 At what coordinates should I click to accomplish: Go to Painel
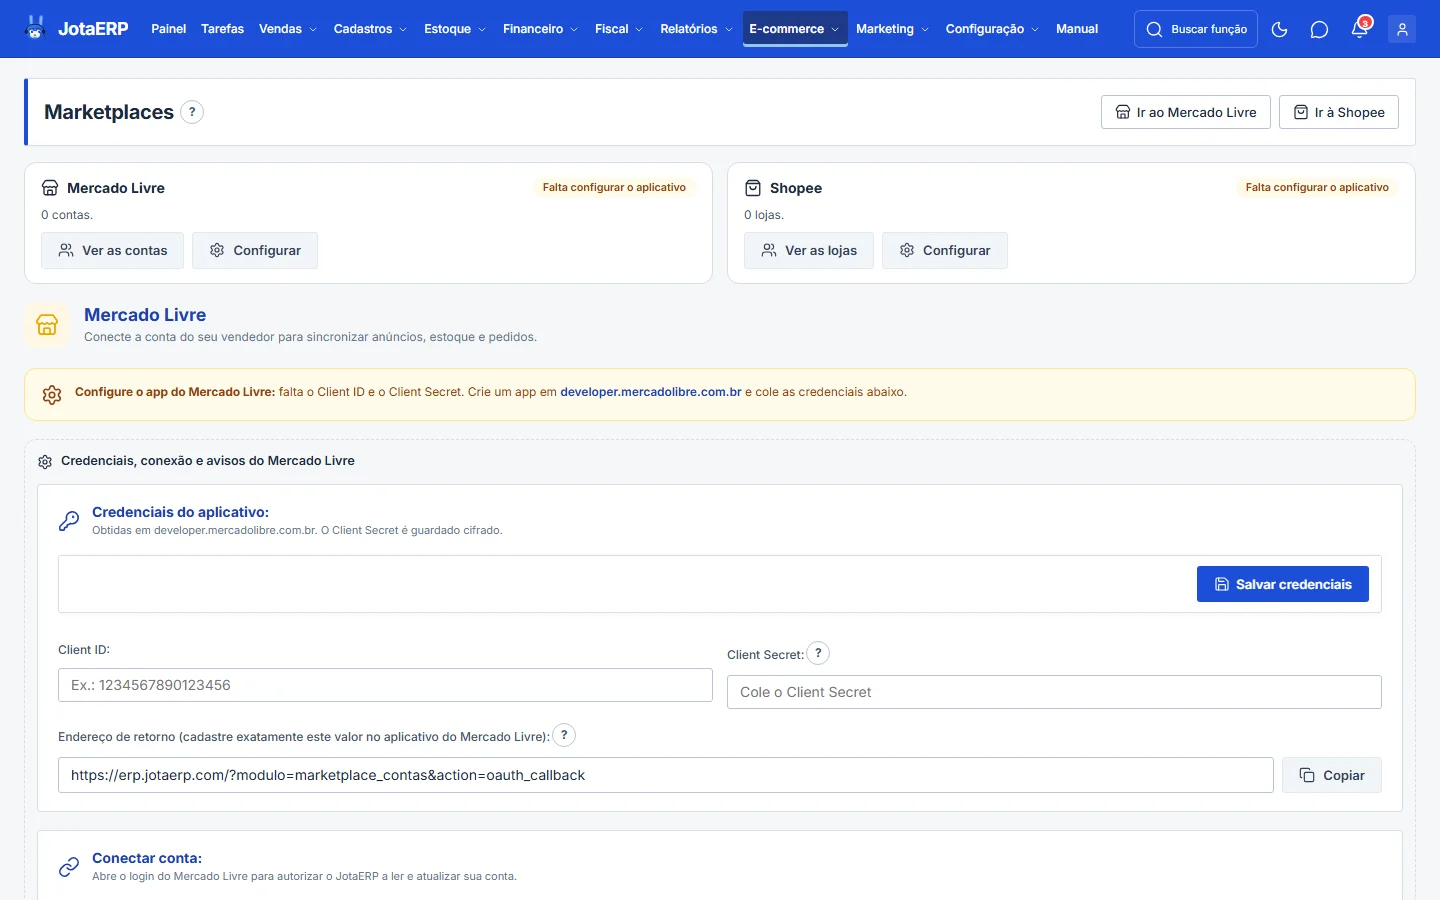click(168, 29)
